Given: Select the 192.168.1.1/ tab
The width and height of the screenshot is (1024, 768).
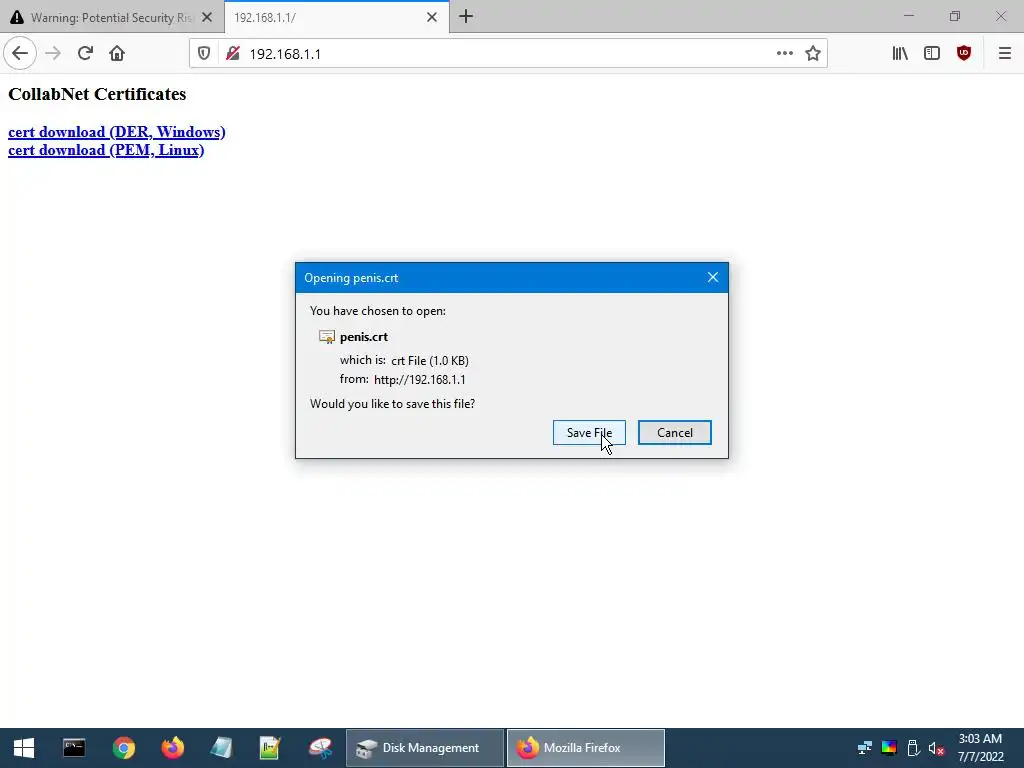Looking at the screenshot, I should pyautogui.click(x=337, y=18).
